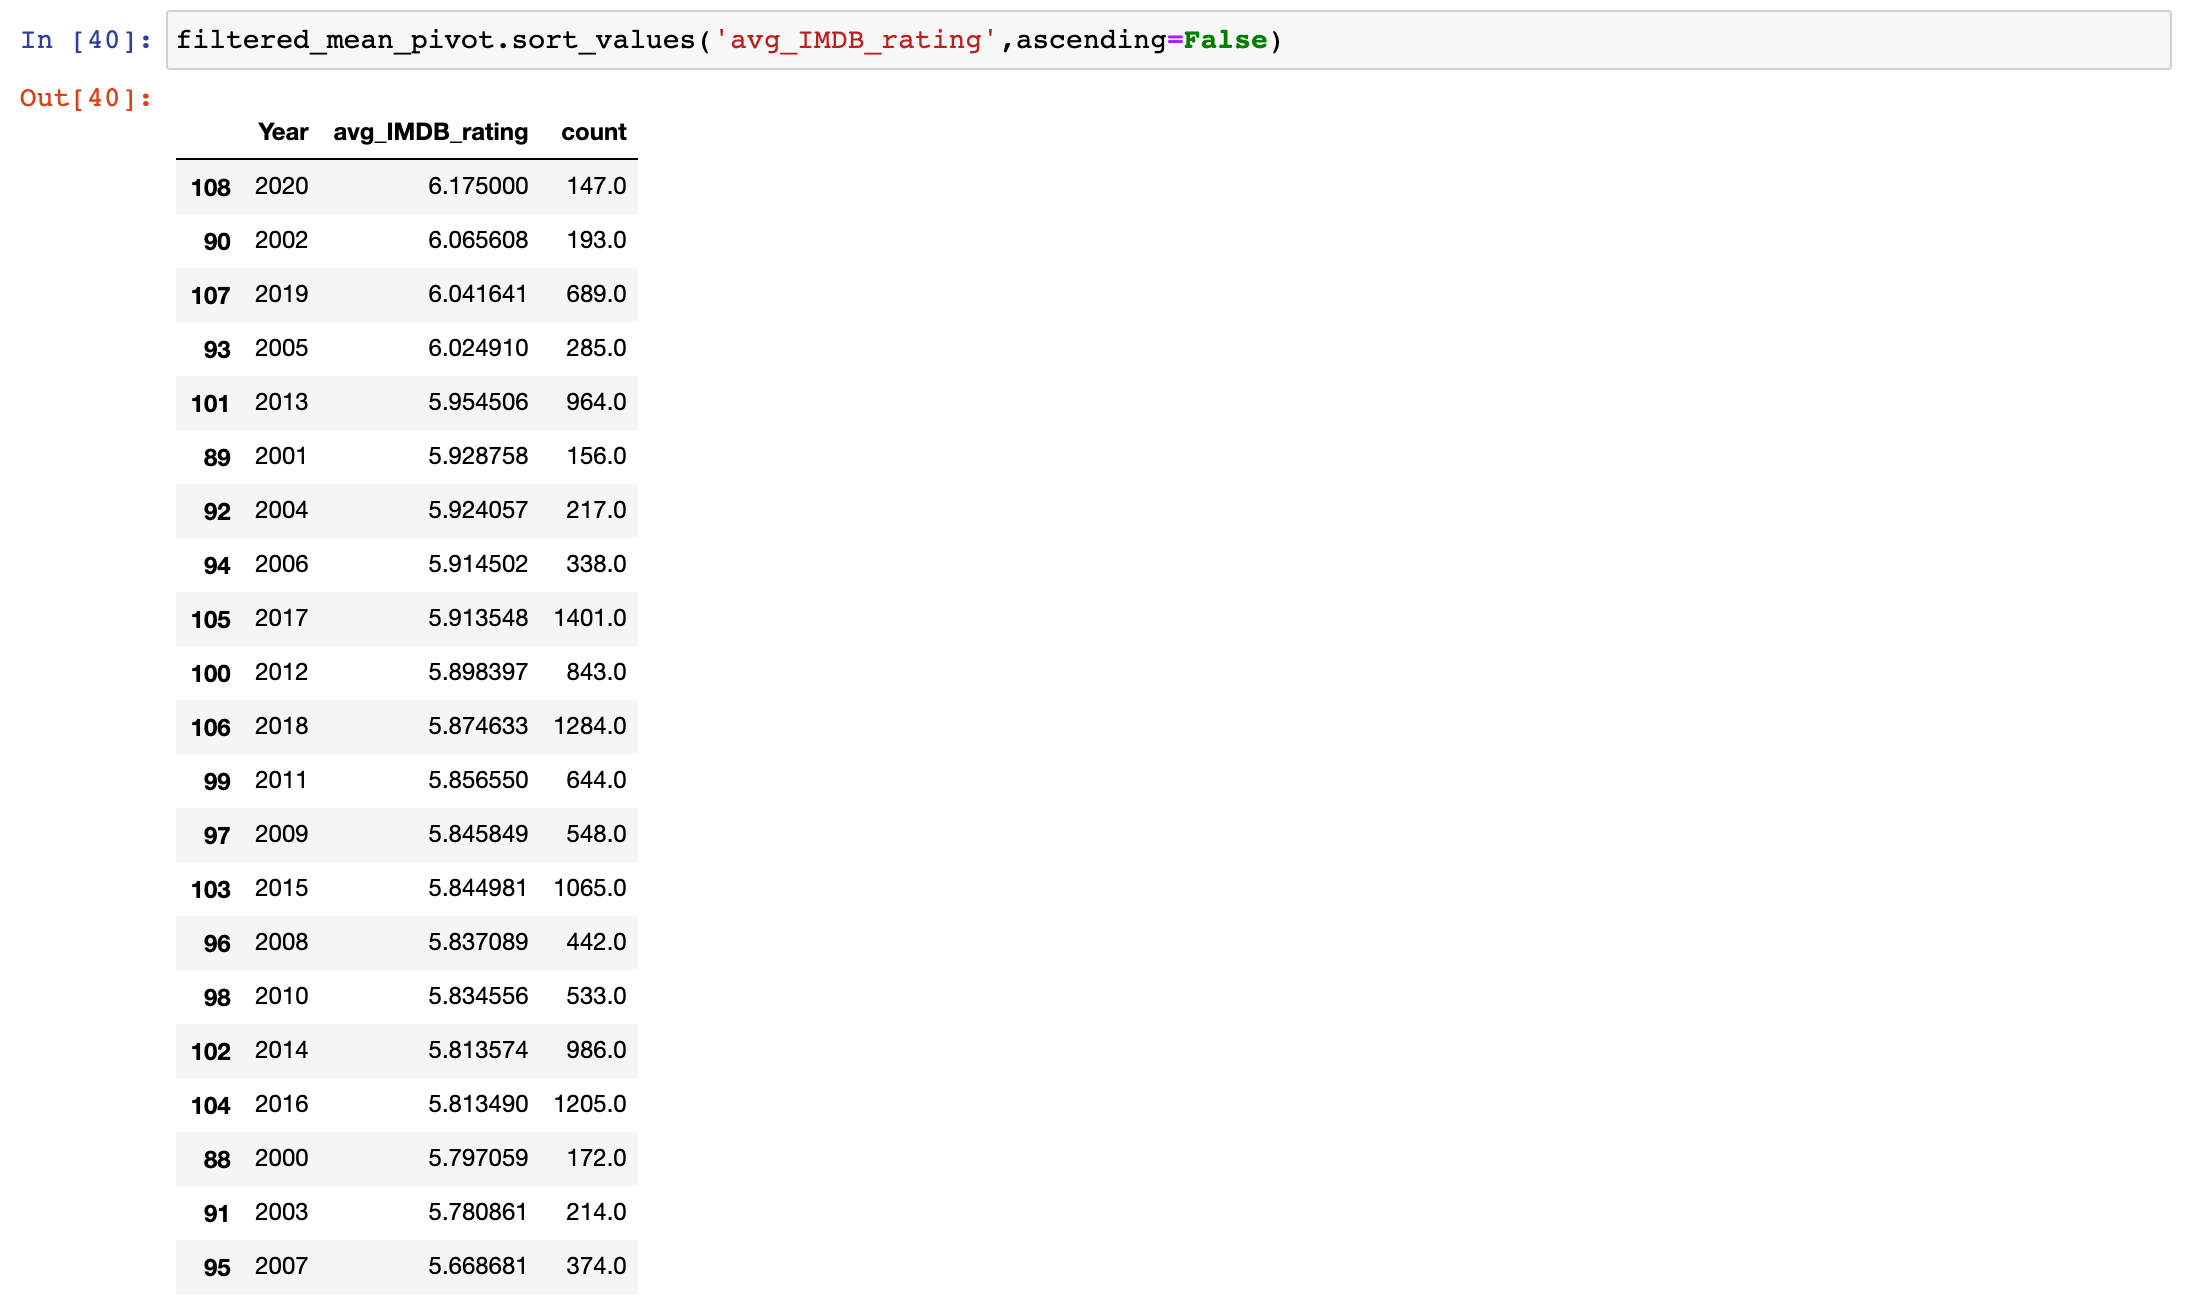This screenshot has height=1302, width=2190.
Task: Select the rating value 5.837089
Action: tap(478, 942)
